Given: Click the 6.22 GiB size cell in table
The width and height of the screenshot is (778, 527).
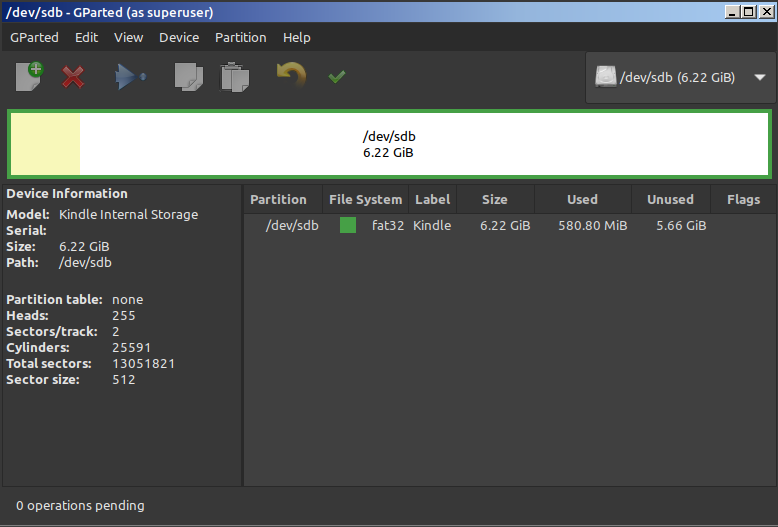Looking at the screenshot, I should coord(505,225).
